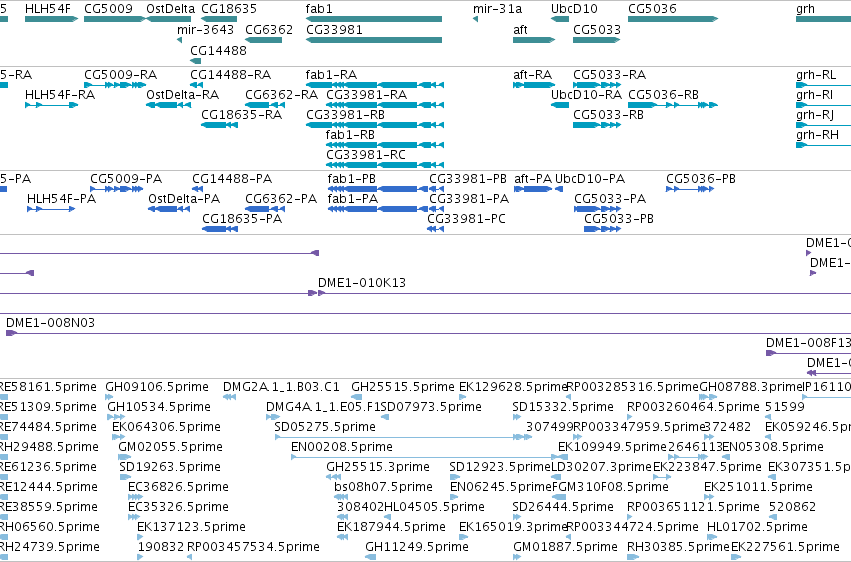This screenshot has width=851, height=562.
Task: Select transcript CG33981-RA
Action: 366,94
